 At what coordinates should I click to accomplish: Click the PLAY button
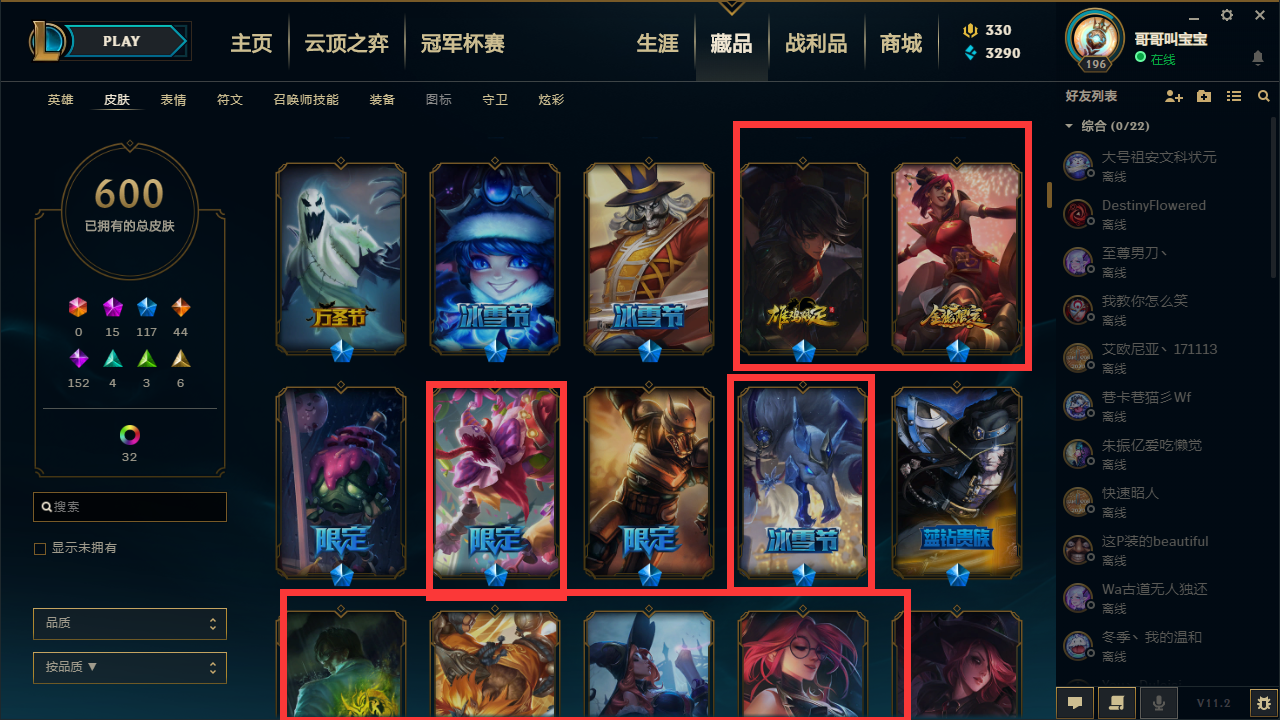124,41
